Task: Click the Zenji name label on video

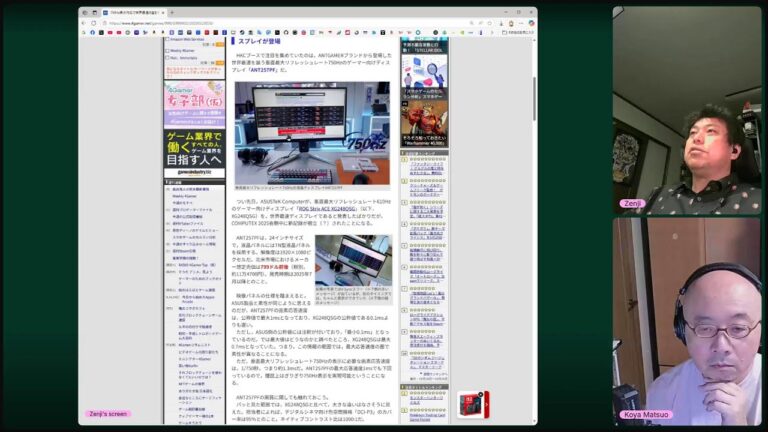Action: (632, 203)
